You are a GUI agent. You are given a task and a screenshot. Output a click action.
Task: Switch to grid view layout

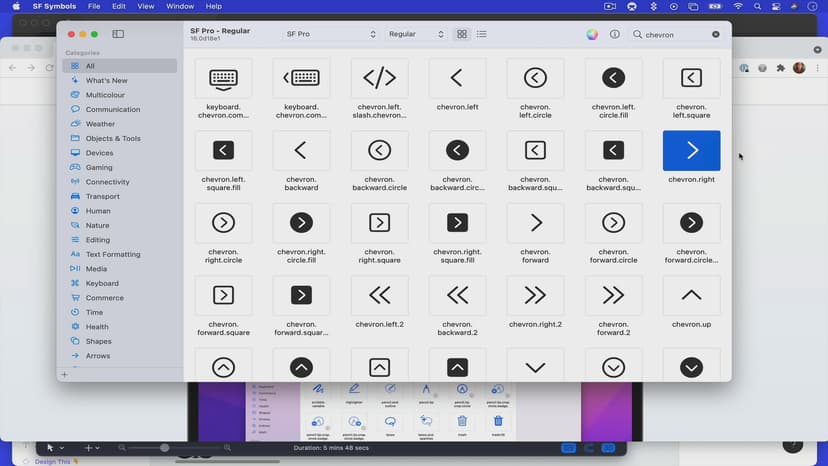click(462, 34)
